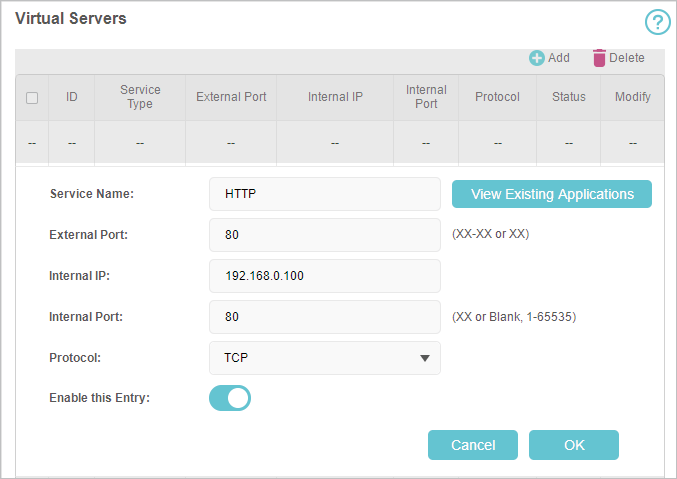Click the Service Type column header

[x=140, y=97]
